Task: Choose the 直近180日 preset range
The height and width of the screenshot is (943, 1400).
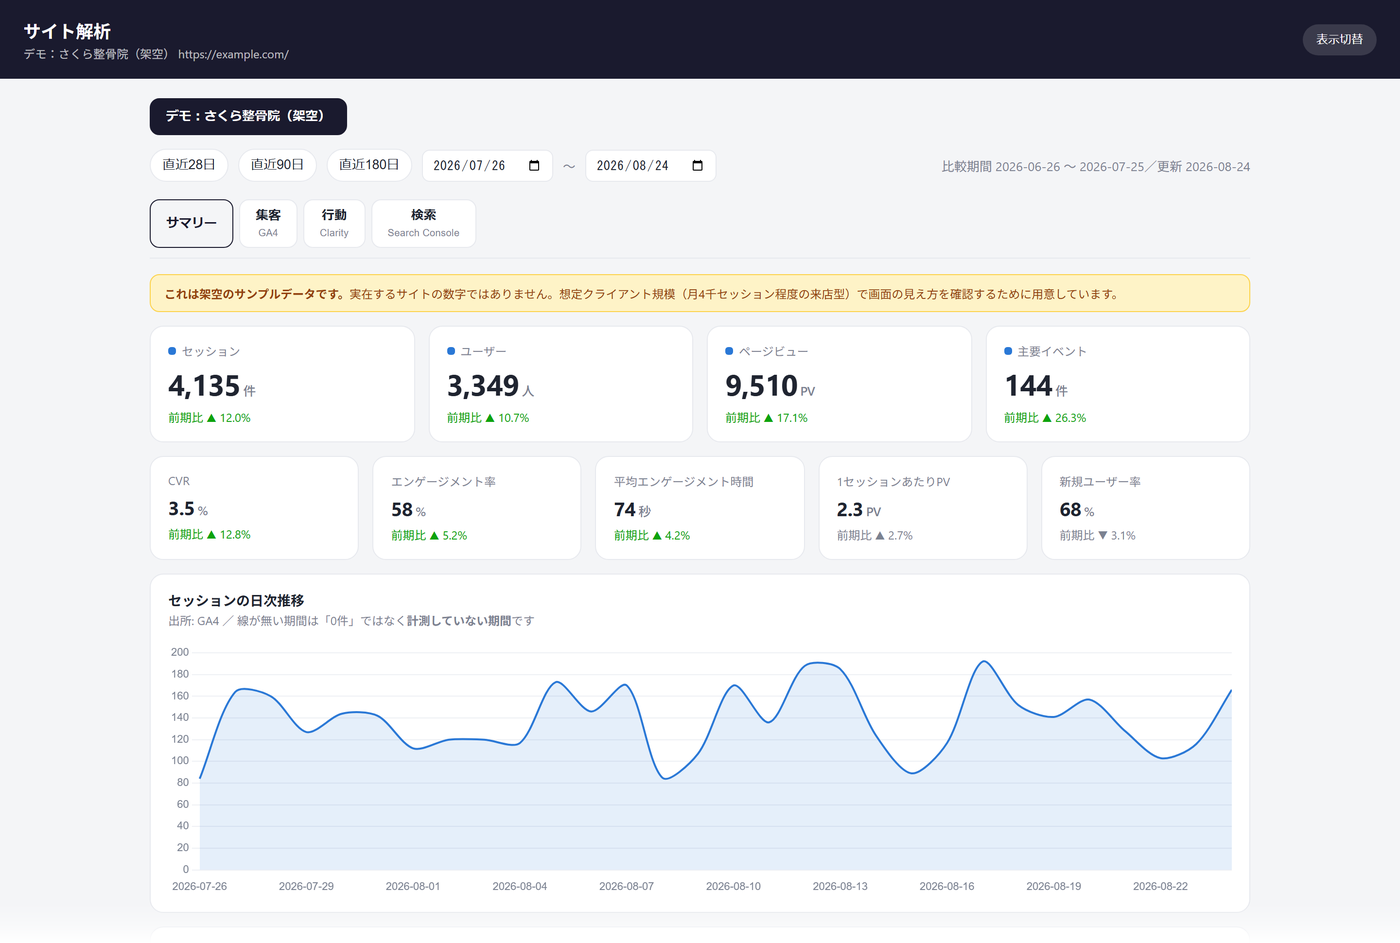Action: tap(369, 165)
